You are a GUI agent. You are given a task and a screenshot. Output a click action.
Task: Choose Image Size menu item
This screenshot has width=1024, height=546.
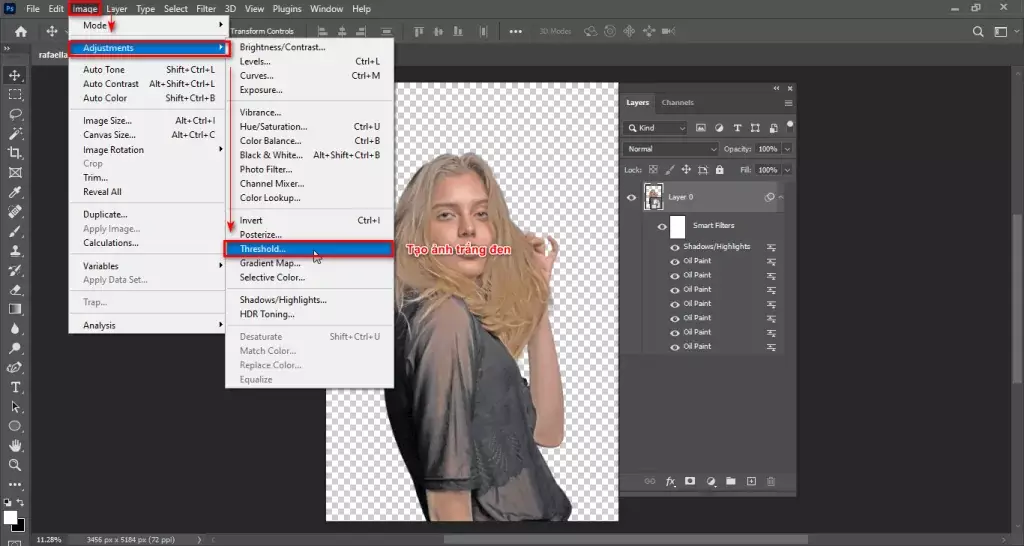(148, 121)
